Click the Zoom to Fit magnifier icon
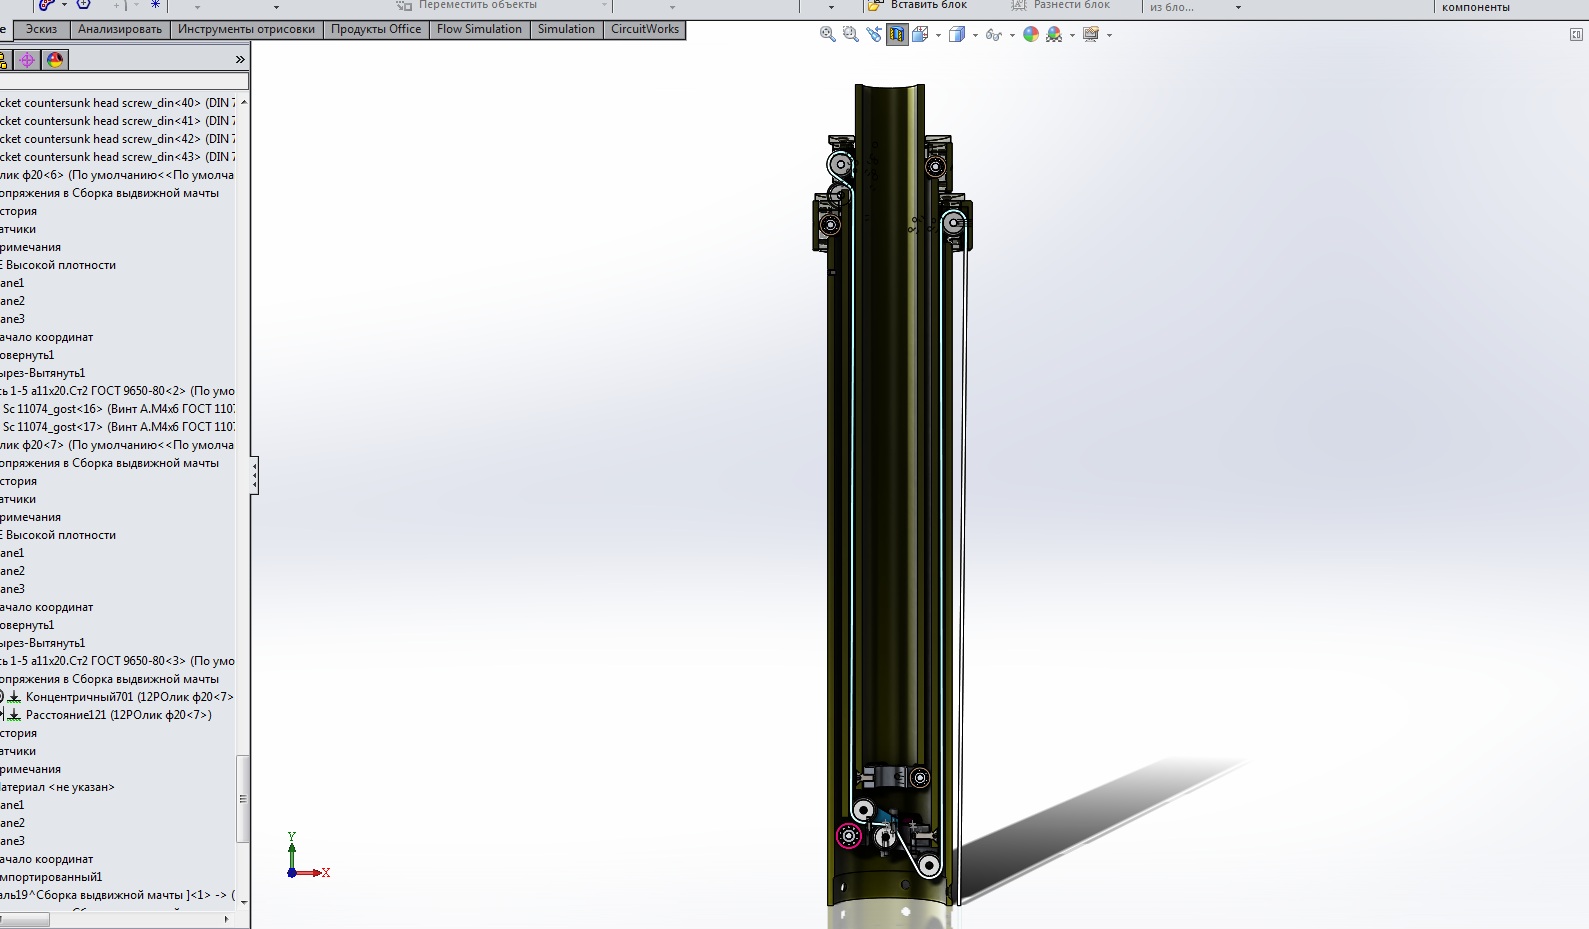This screenshot has height=929, width=1589. [x=827, y=34]
